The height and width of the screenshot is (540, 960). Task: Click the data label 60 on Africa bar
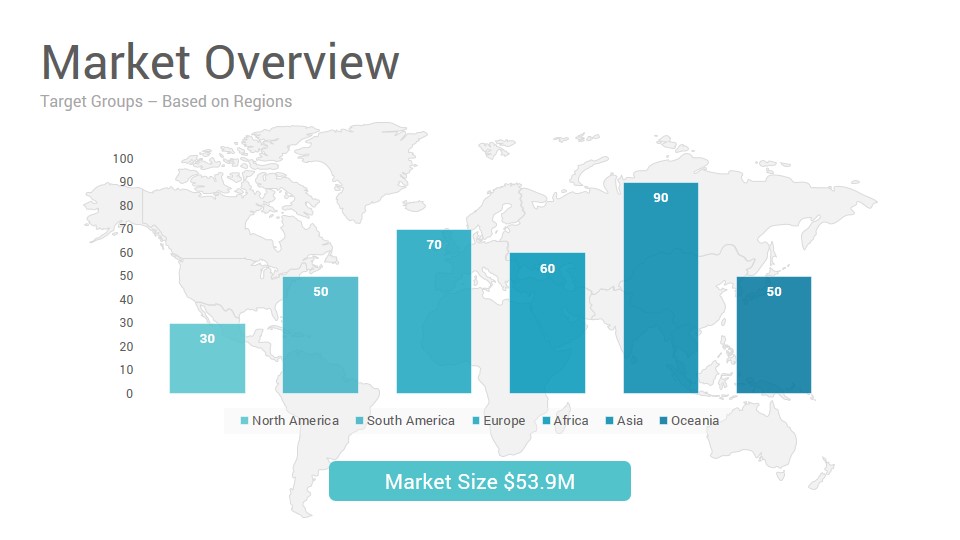(547, 268)
